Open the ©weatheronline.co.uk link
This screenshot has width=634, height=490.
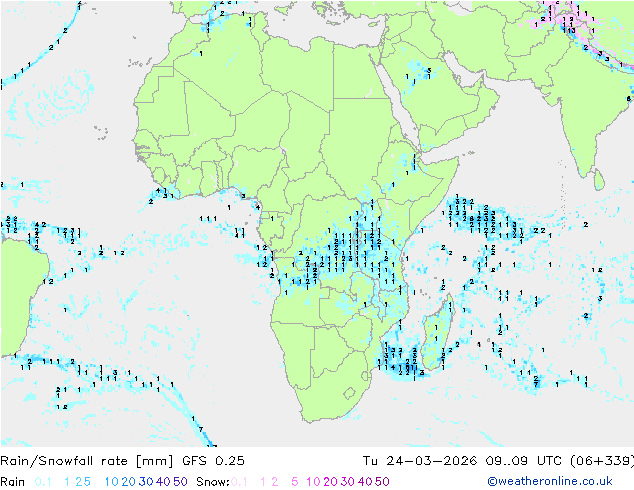550,481
